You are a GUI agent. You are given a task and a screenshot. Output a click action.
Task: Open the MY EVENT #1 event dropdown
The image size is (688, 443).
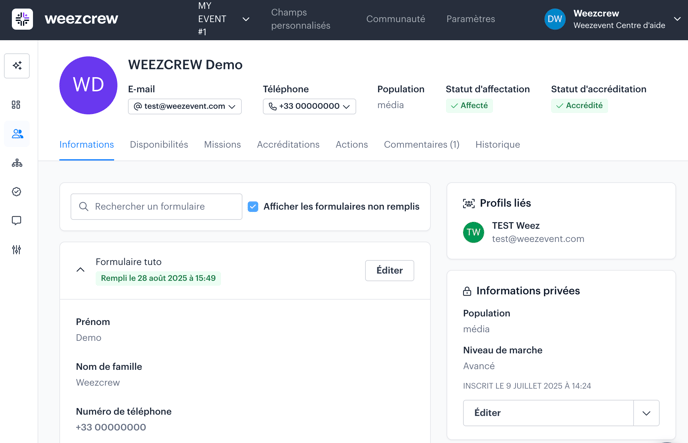(x=223, y=19)
